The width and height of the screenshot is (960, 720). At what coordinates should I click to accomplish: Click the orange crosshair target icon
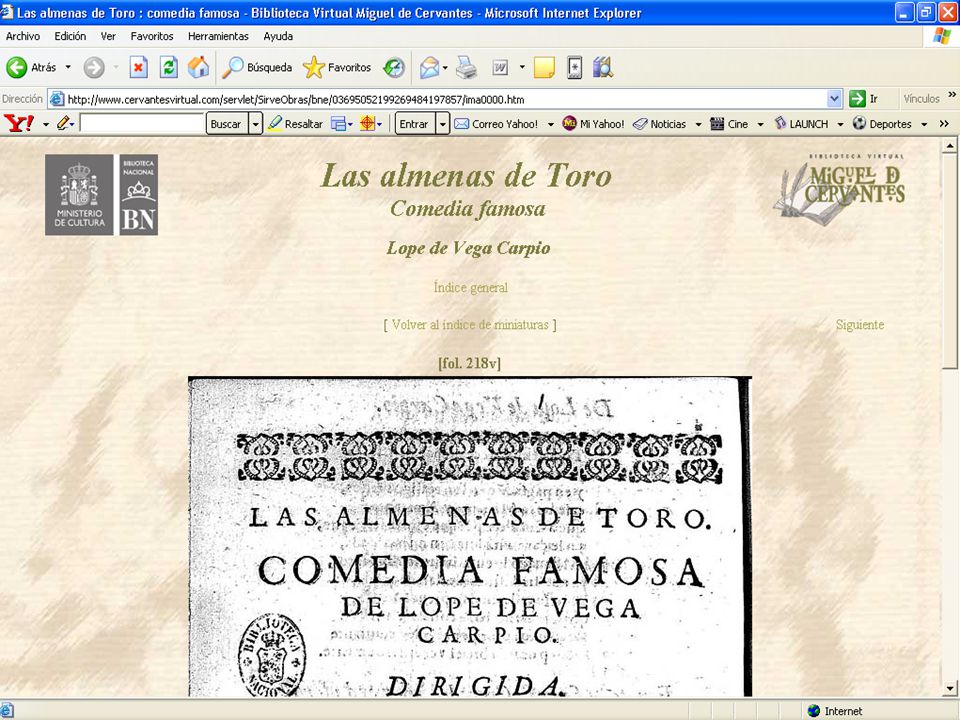point(367,124)
